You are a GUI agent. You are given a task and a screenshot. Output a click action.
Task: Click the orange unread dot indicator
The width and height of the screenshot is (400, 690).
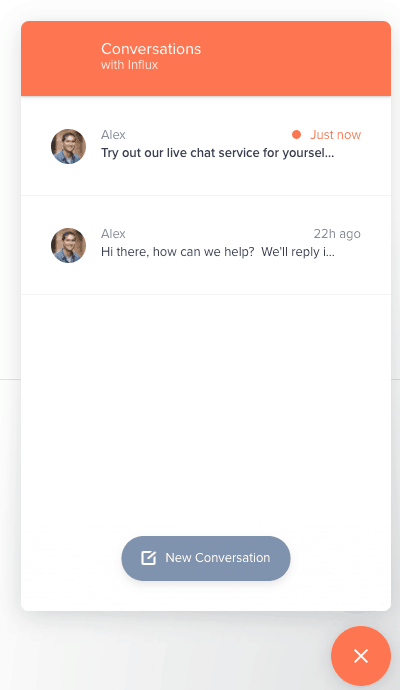(297, 135)
